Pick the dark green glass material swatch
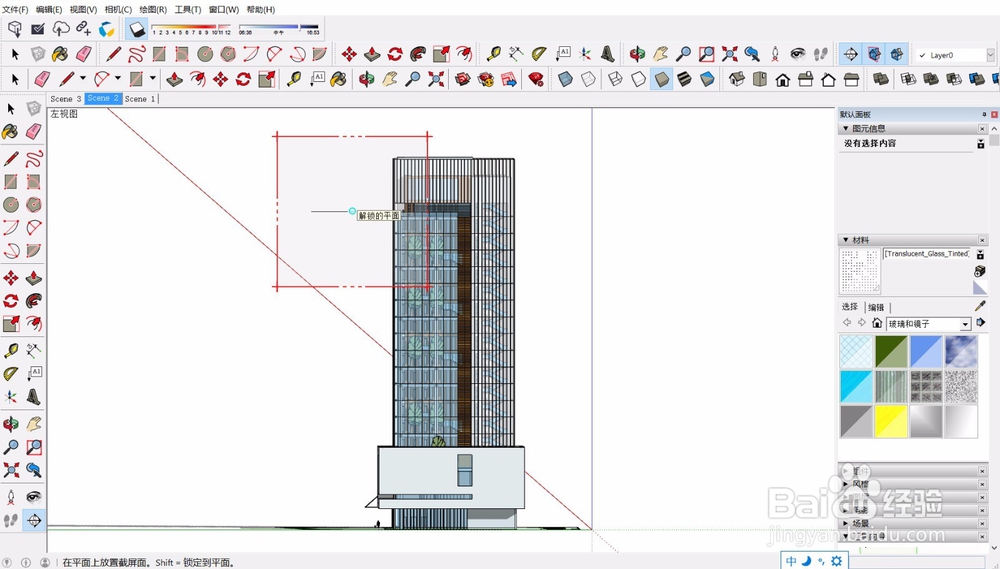Screen dimensions: 1000x569 click(891, 351)
